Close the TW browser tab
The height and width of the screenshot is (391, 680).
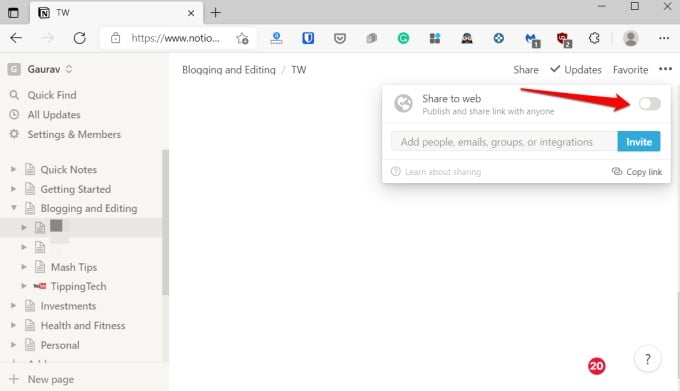[191, 13]
